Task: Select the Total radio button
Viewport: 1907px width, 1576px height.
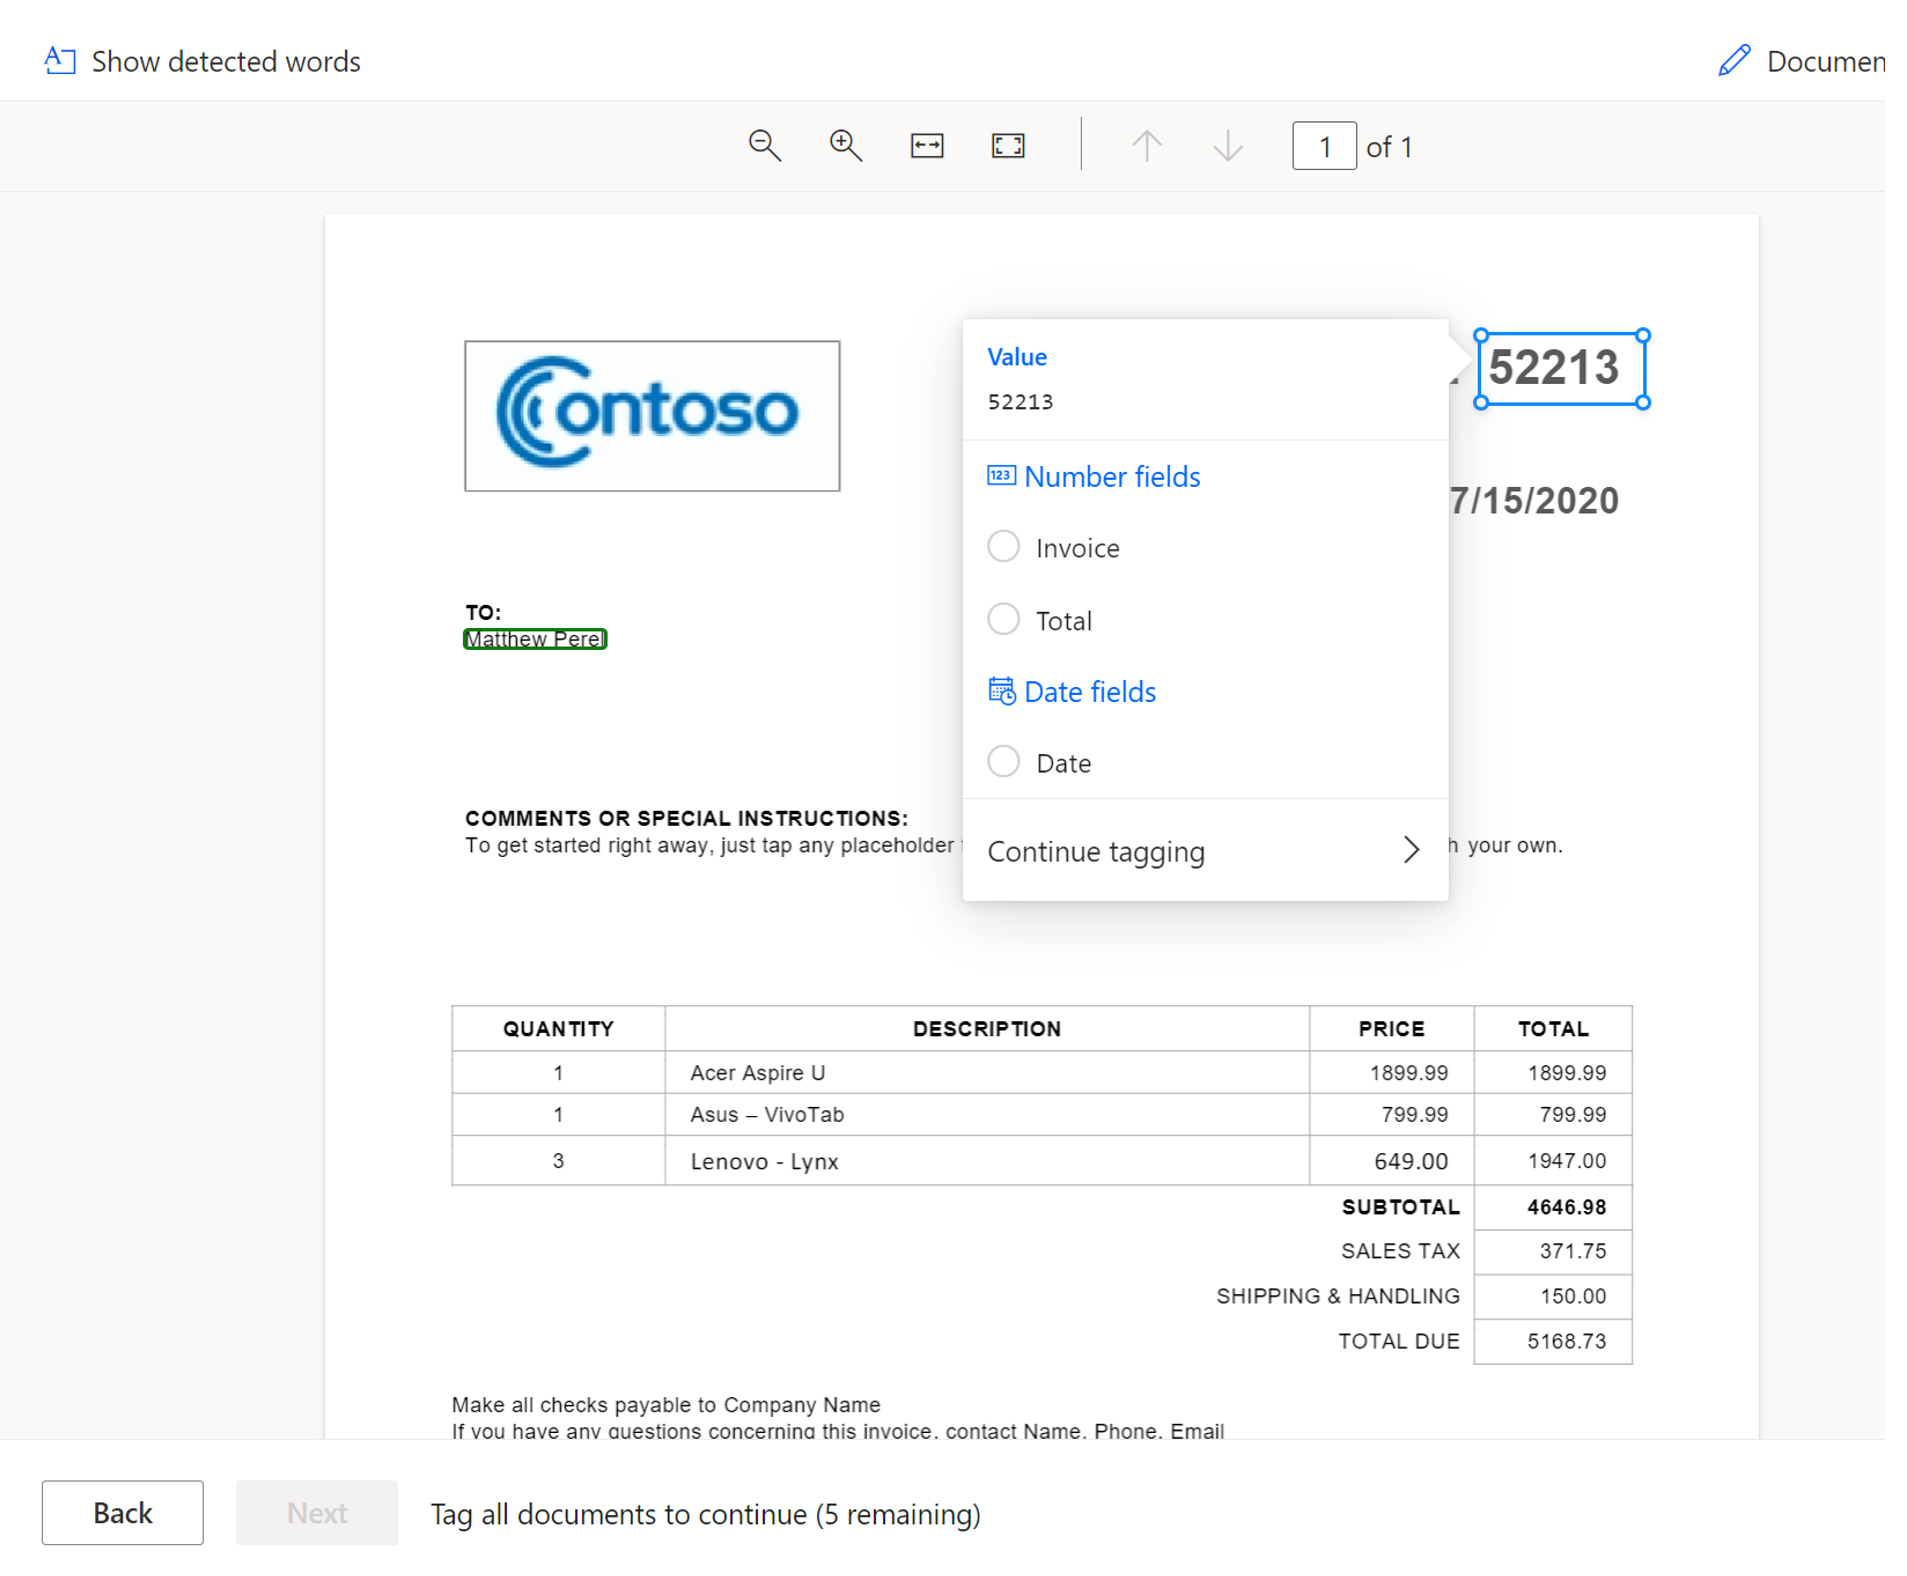Action: point(1003,619)
